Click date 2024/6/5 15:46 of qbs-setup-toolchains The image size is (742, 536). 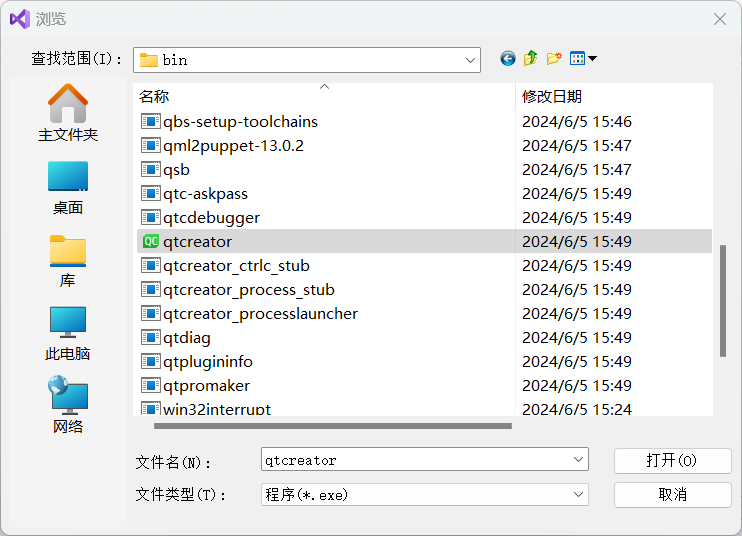[x=577, y=122]
